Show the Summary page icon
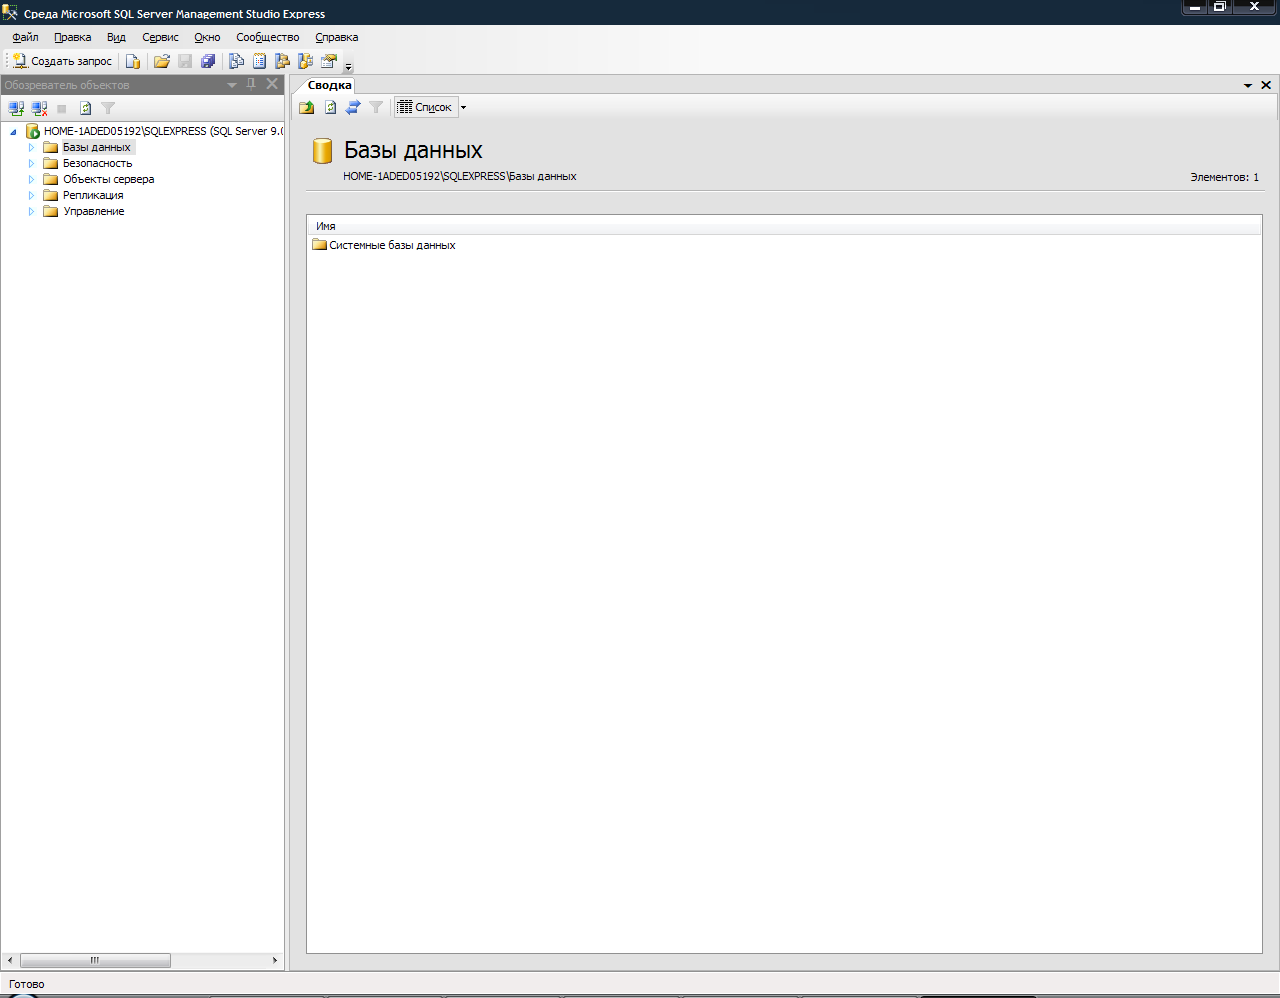Viewport: 1280px width, 998px height. (x=260, y=61)
